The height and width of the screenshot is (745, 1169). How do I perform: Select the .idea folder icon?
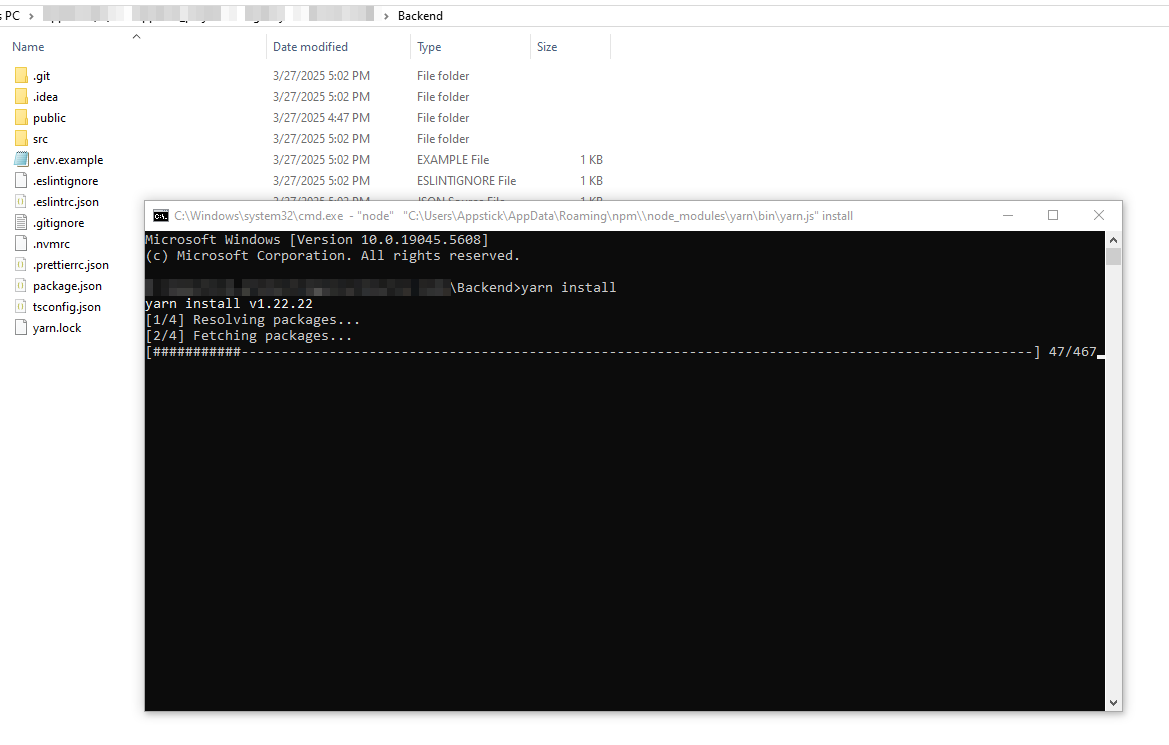pyautogui.click(x=21, y=97)
